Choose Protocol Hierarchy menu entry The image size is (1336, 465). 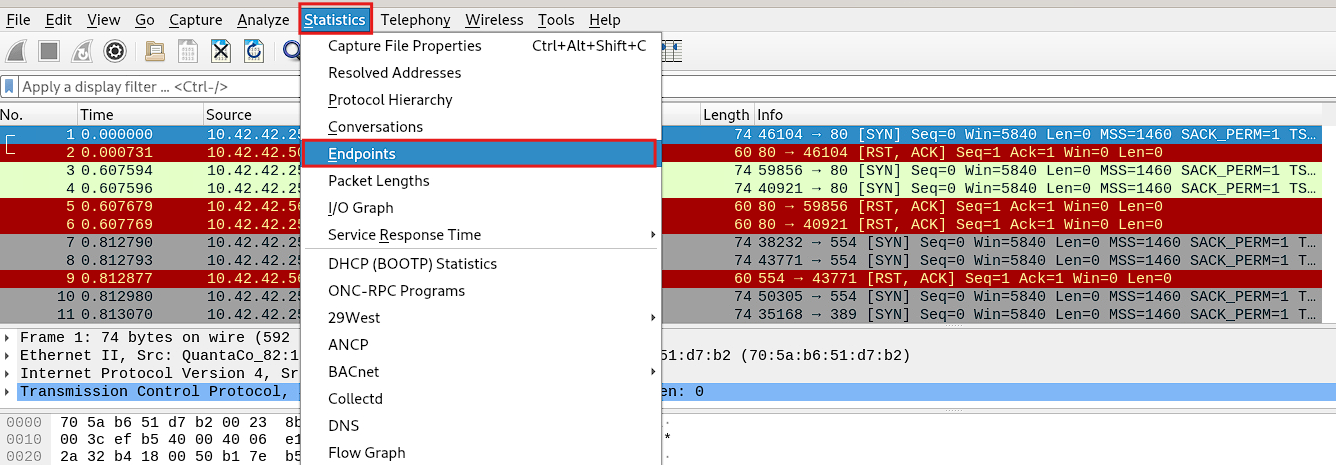click(480, 100)
